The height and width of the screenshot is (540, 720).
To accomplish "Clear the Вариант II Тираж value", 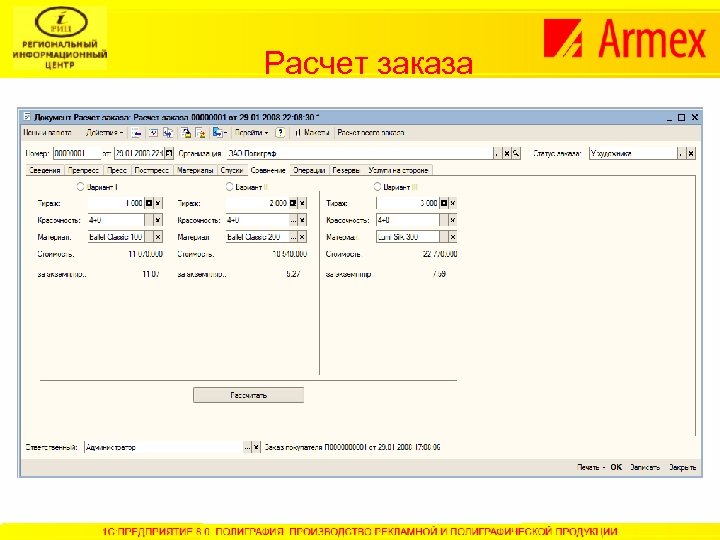I will [x=302, y=203].
